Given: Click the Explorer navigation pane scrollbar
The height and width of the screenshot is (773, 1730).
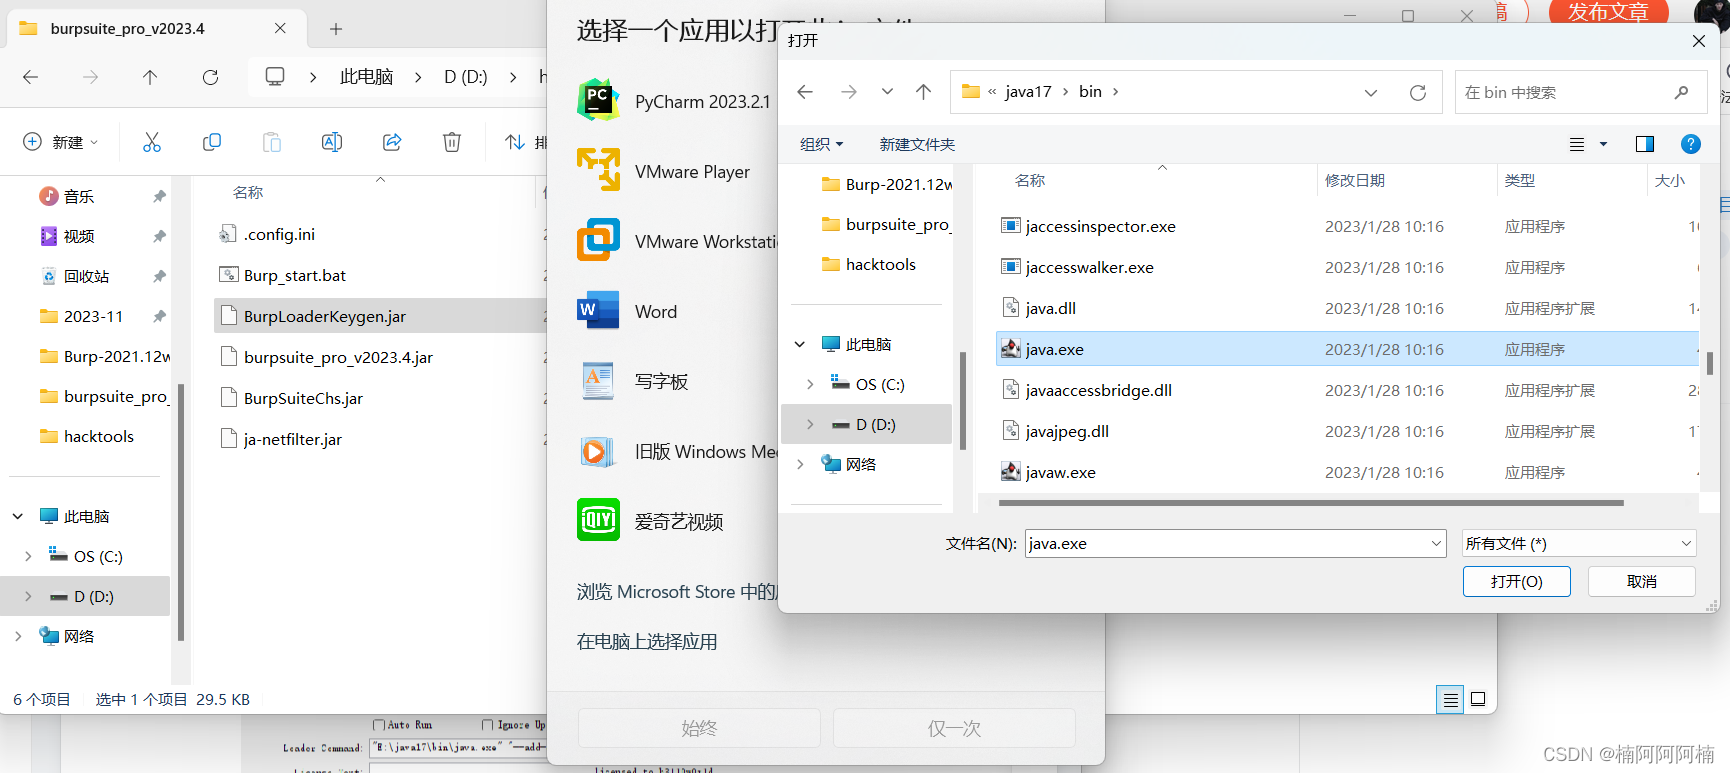Looking at the screenshot, I should [180, 510].
